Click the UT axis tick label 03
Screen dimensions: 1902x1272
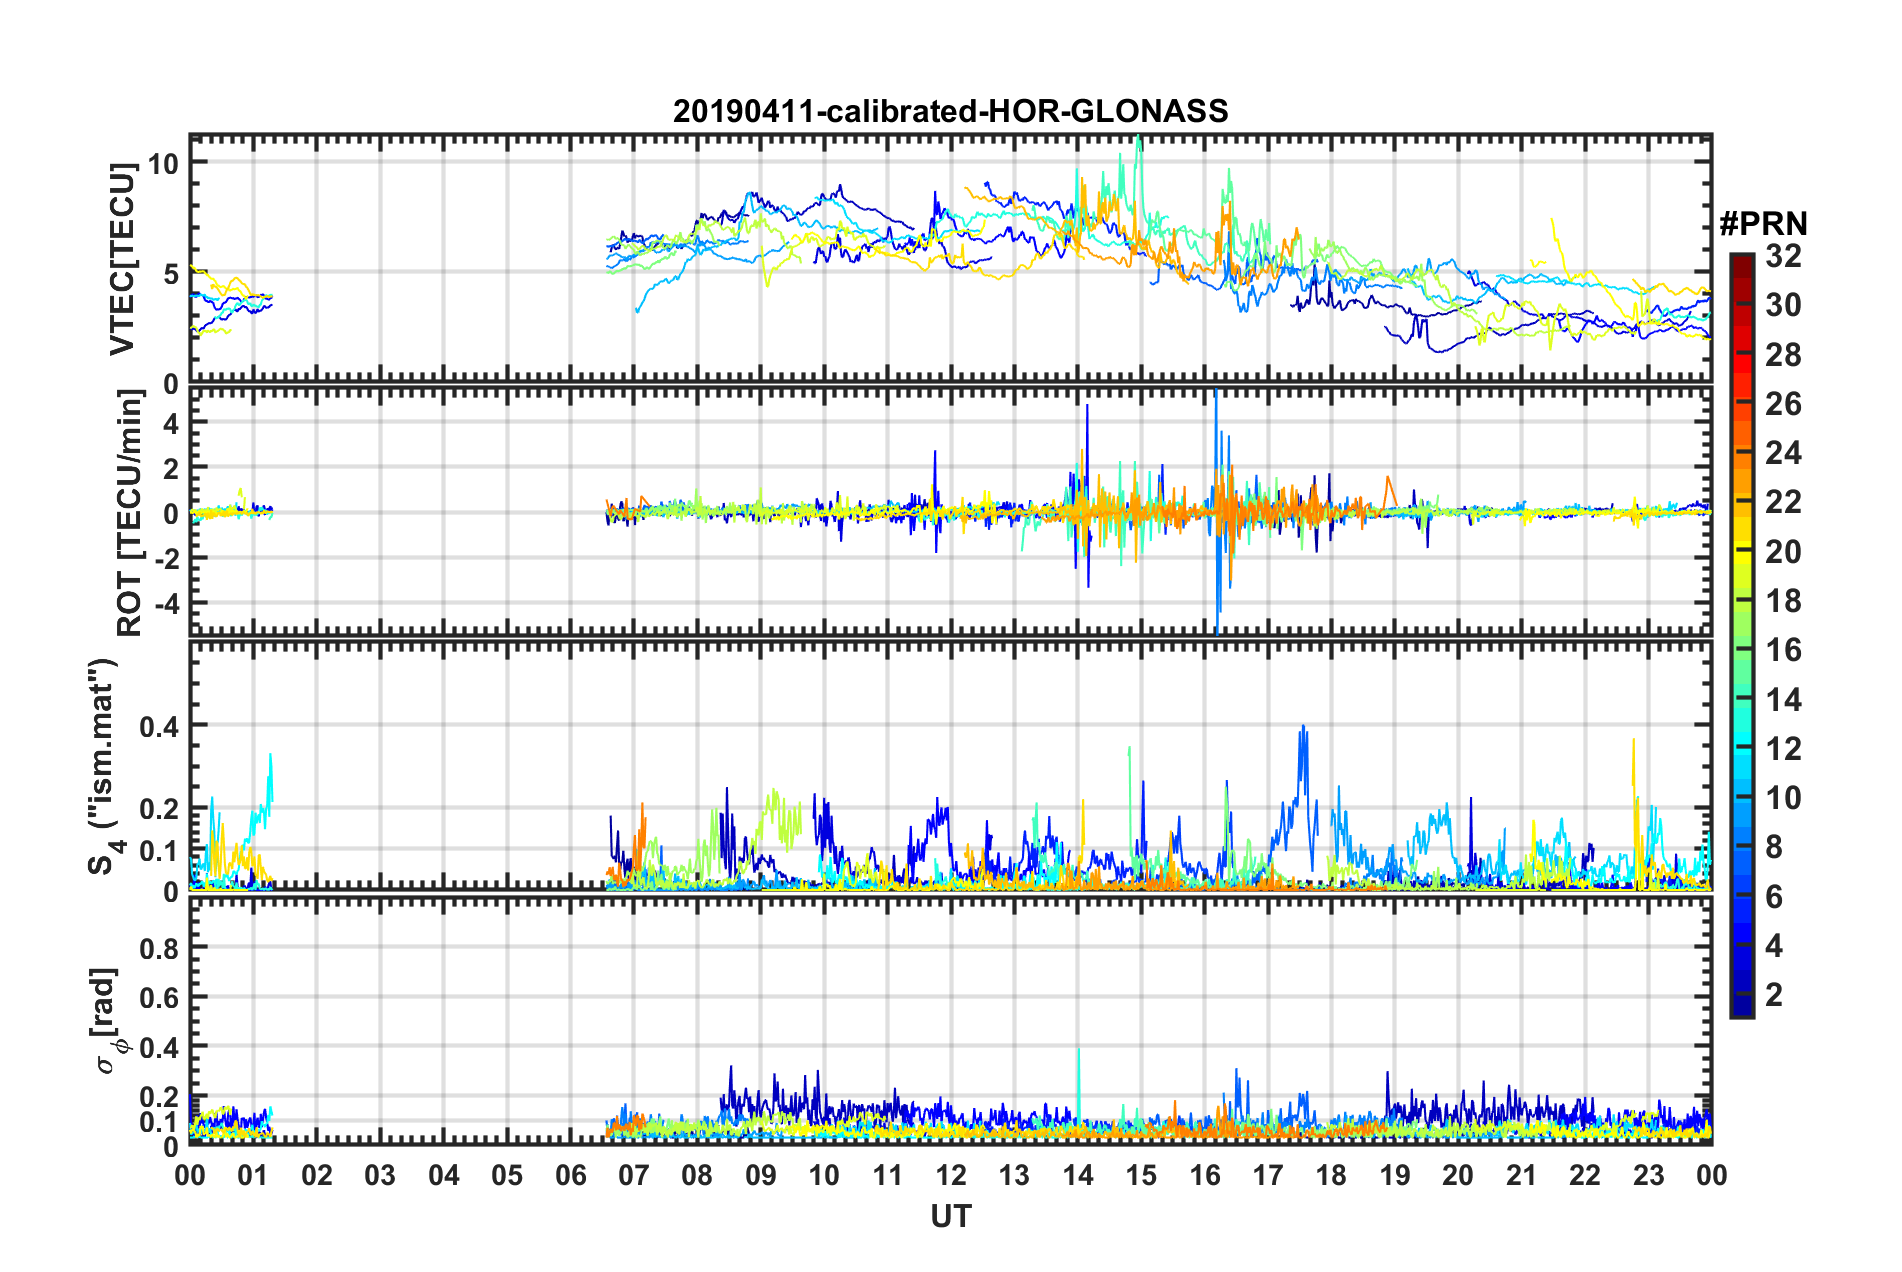(x=380, y=1175)
